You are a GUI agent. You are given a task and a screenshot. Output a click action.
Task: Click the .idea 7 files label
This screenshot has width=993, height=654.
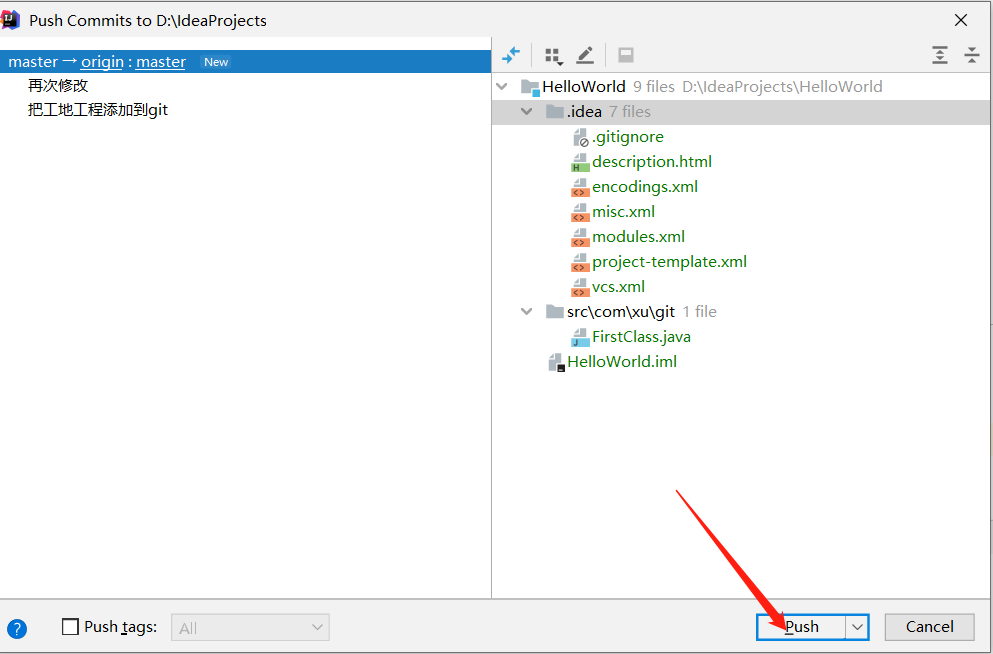[x=608, y=112]
